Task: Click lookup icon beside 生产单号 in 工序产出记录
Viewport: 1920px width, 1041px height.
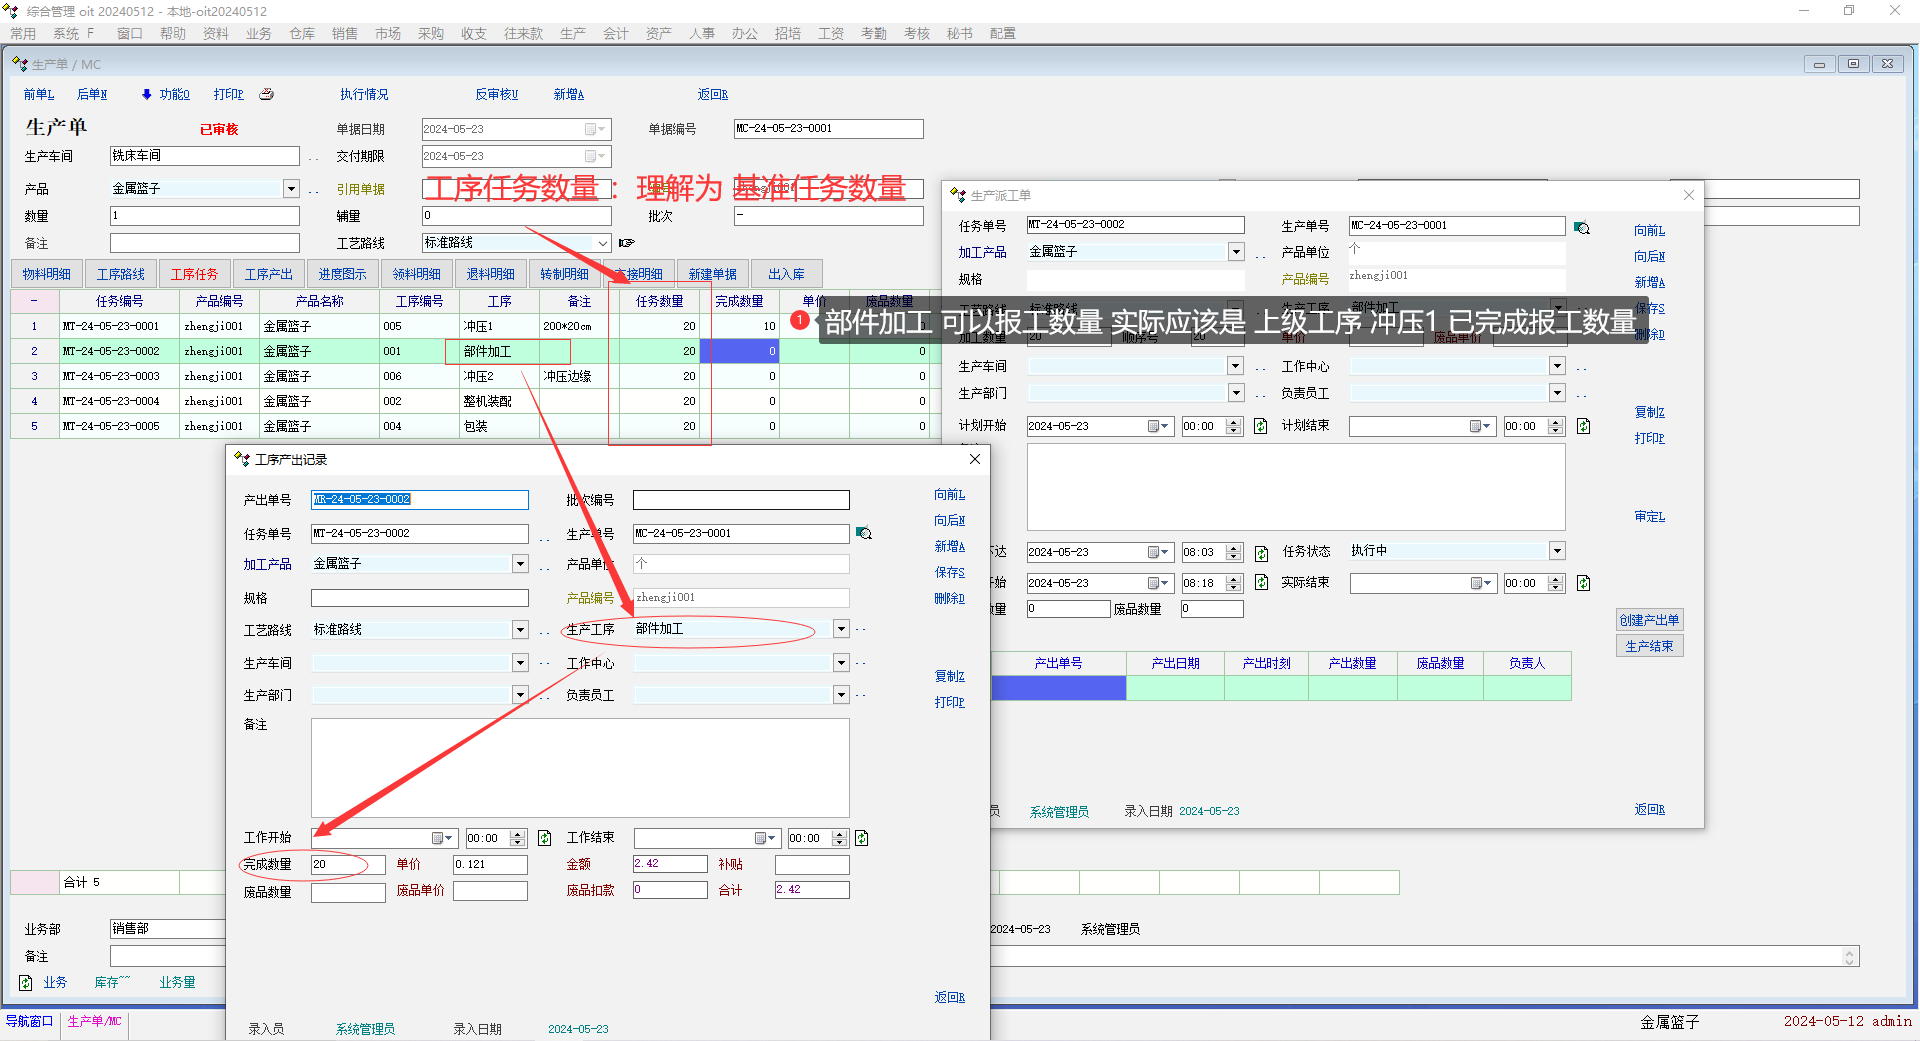Action: pyautogui.click(x=864, y=534)
